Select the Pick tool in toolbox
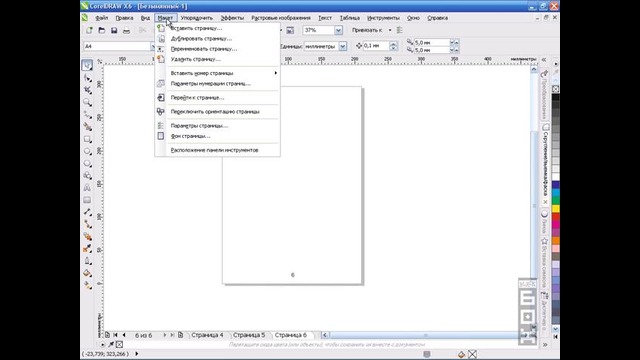 (x=87, y=65)
